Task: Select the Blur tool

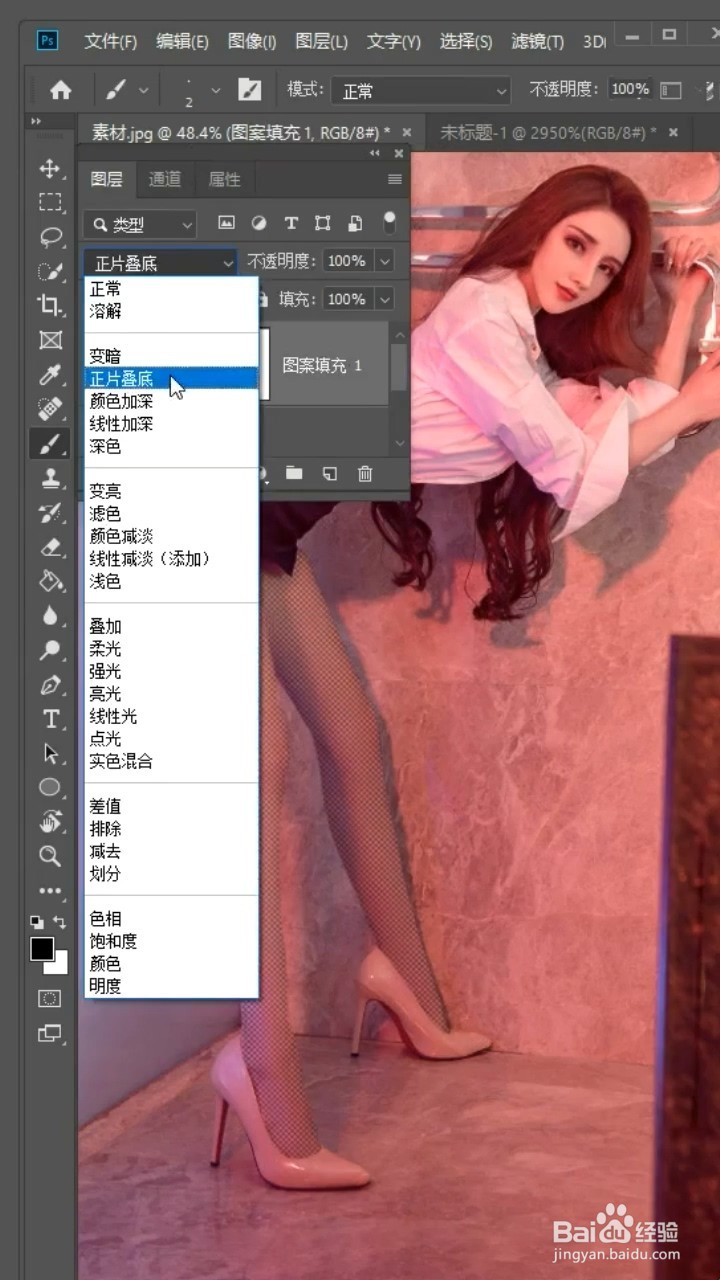Action: pos(50,616)
